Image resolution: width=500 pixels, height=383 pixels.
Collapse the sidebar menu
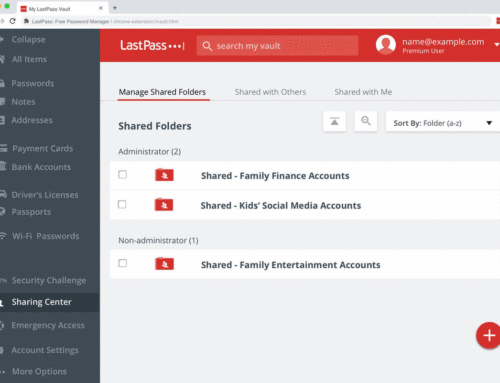pos(28,40)
